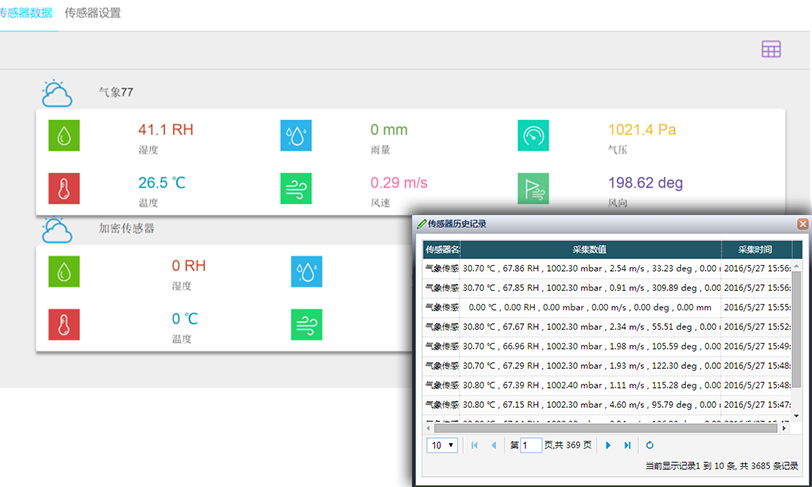Click the 0 RH value in 加密传感器
This screenshot has width=812, height=487.
[x=188, y=266]
